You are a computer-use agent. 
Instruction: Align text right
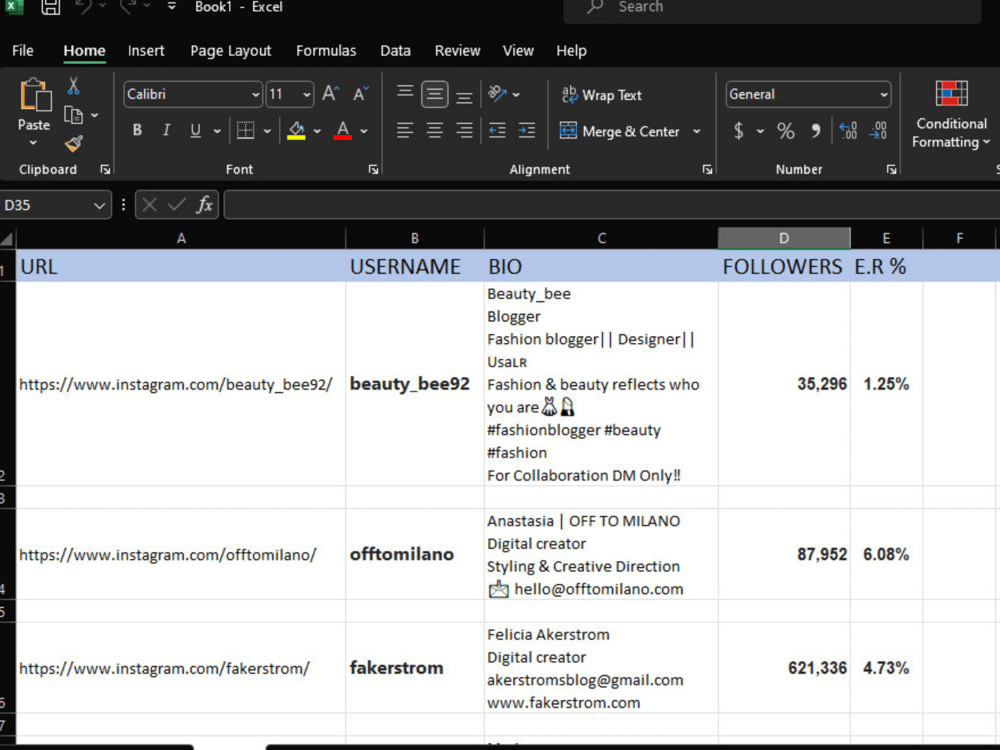pos(464,131)
